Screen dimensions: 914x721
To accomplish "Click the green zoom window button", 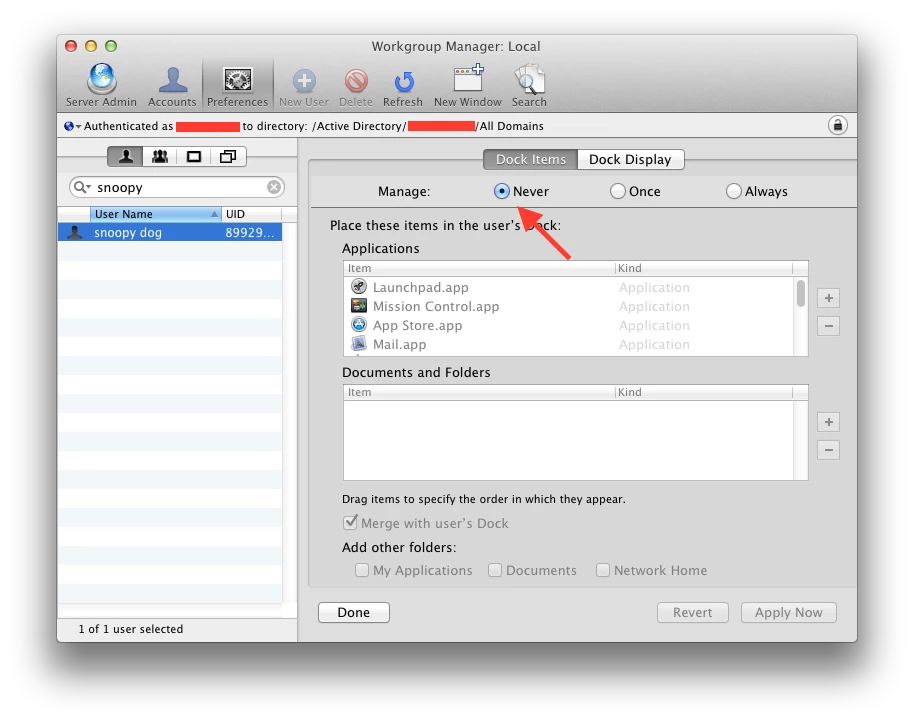I will pyautogui.click(x=111, y=46).
